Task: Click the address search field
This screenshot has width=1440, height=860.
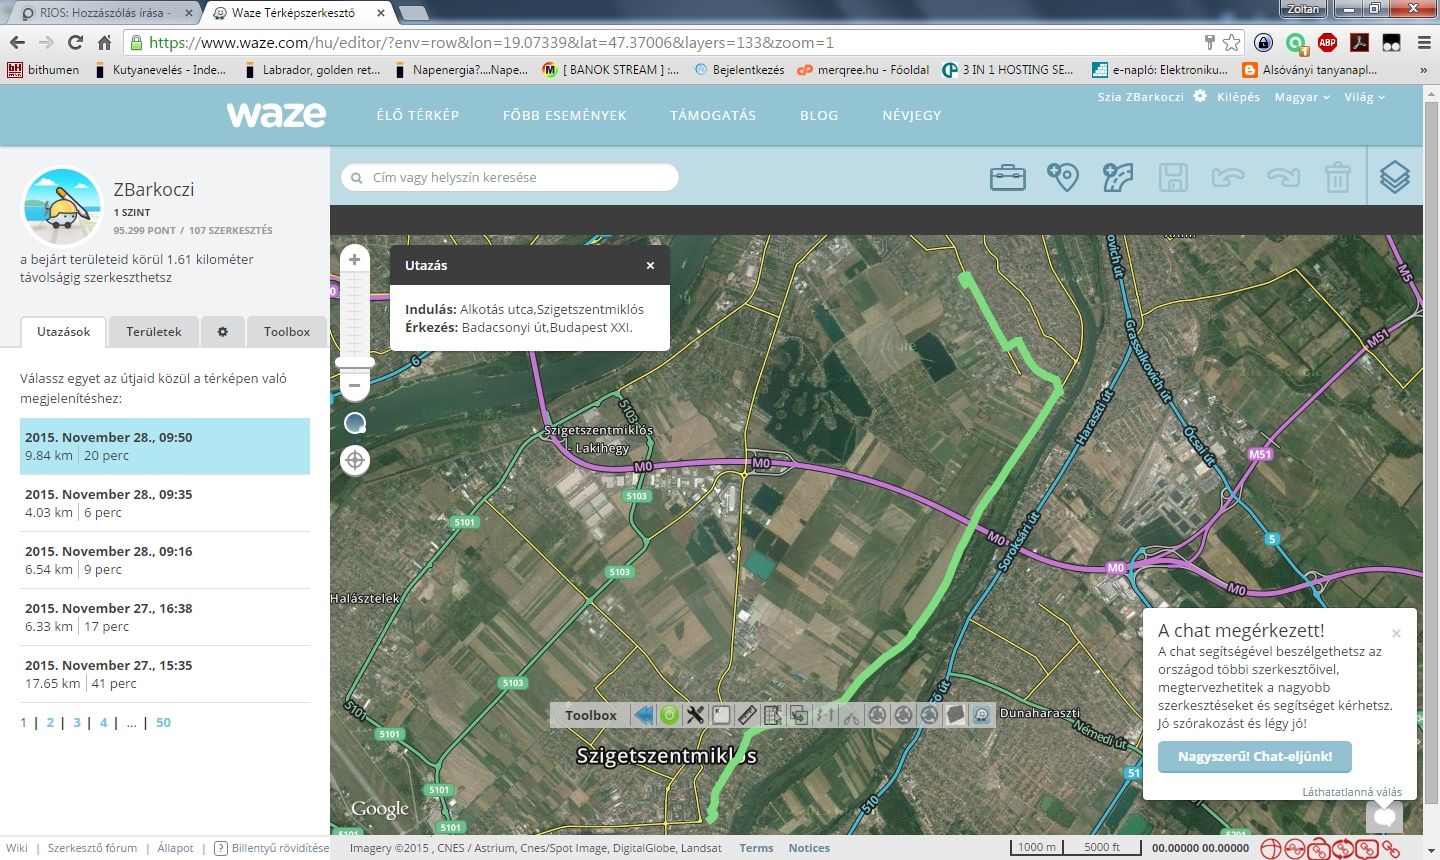Action: tap(510, 178)
